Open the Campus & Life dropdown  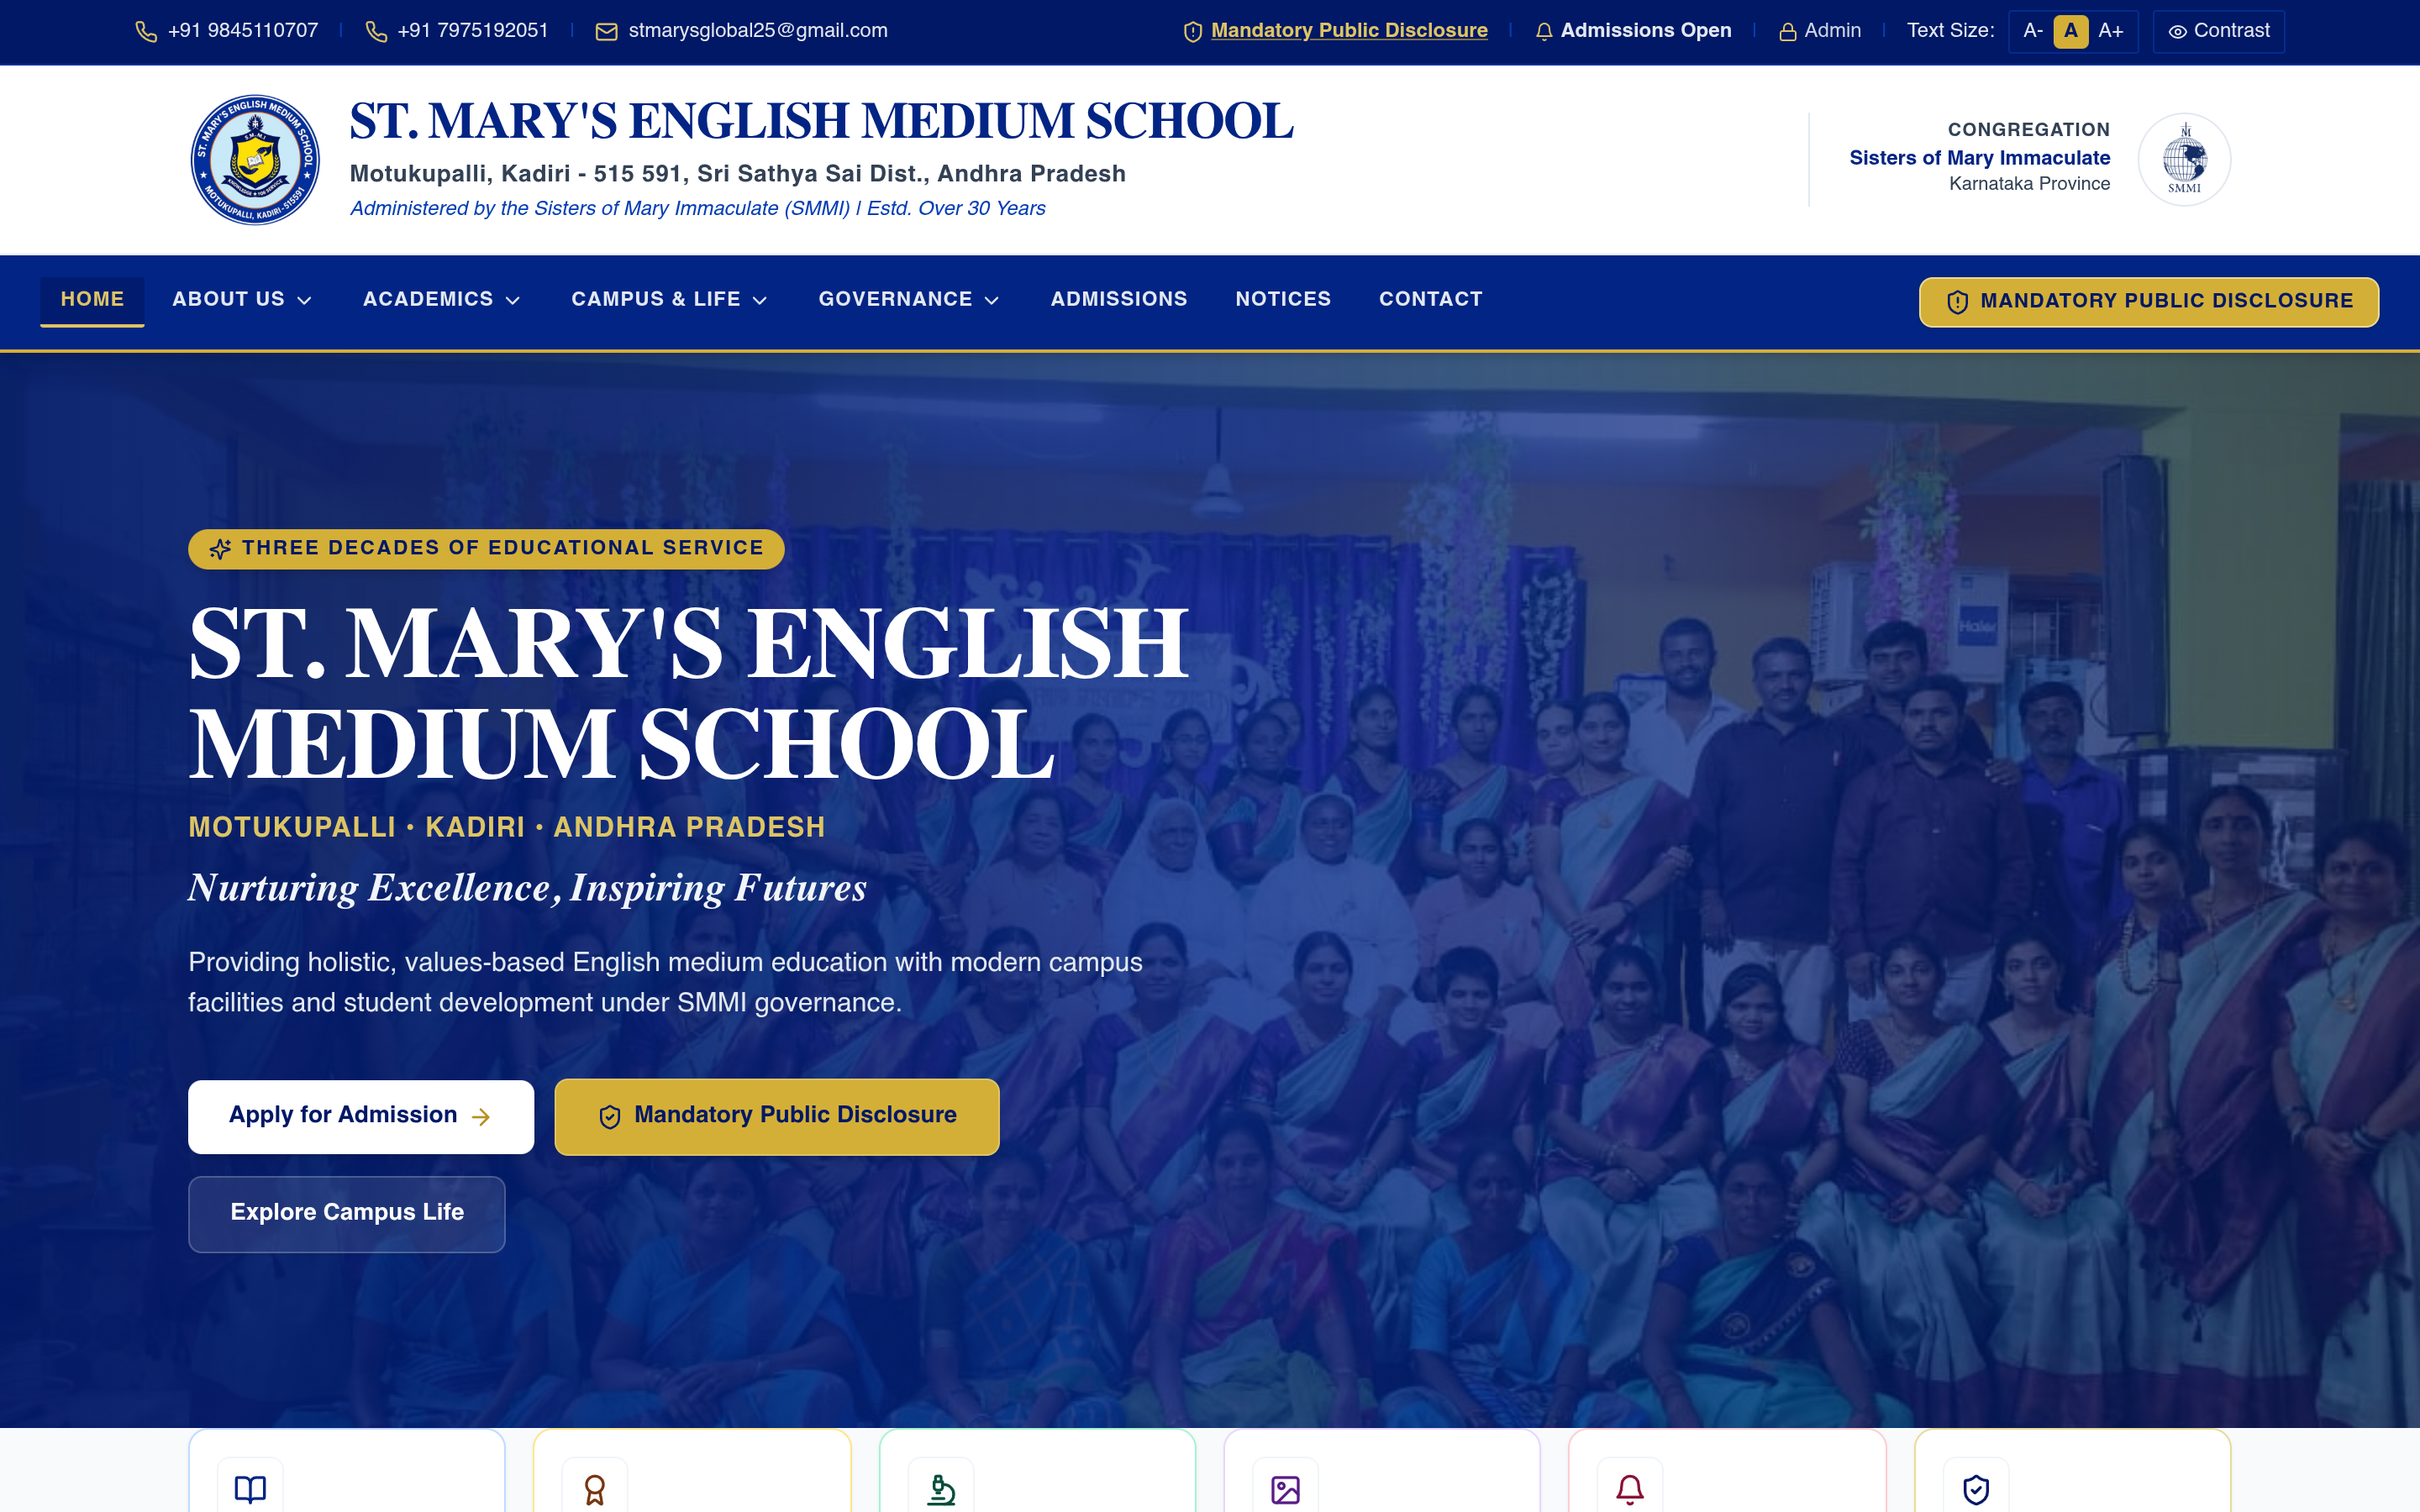[x=669, y=300]
